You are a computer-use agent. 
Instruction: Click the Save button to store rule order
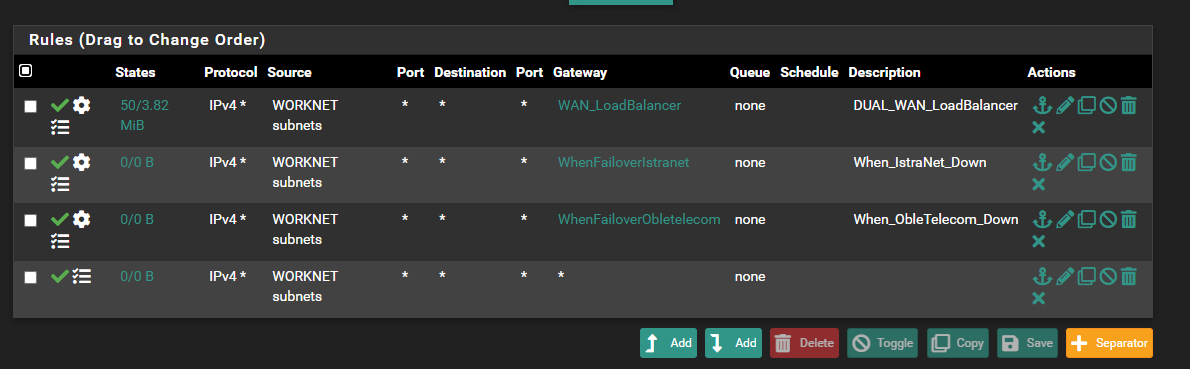tap(1027, 343)
